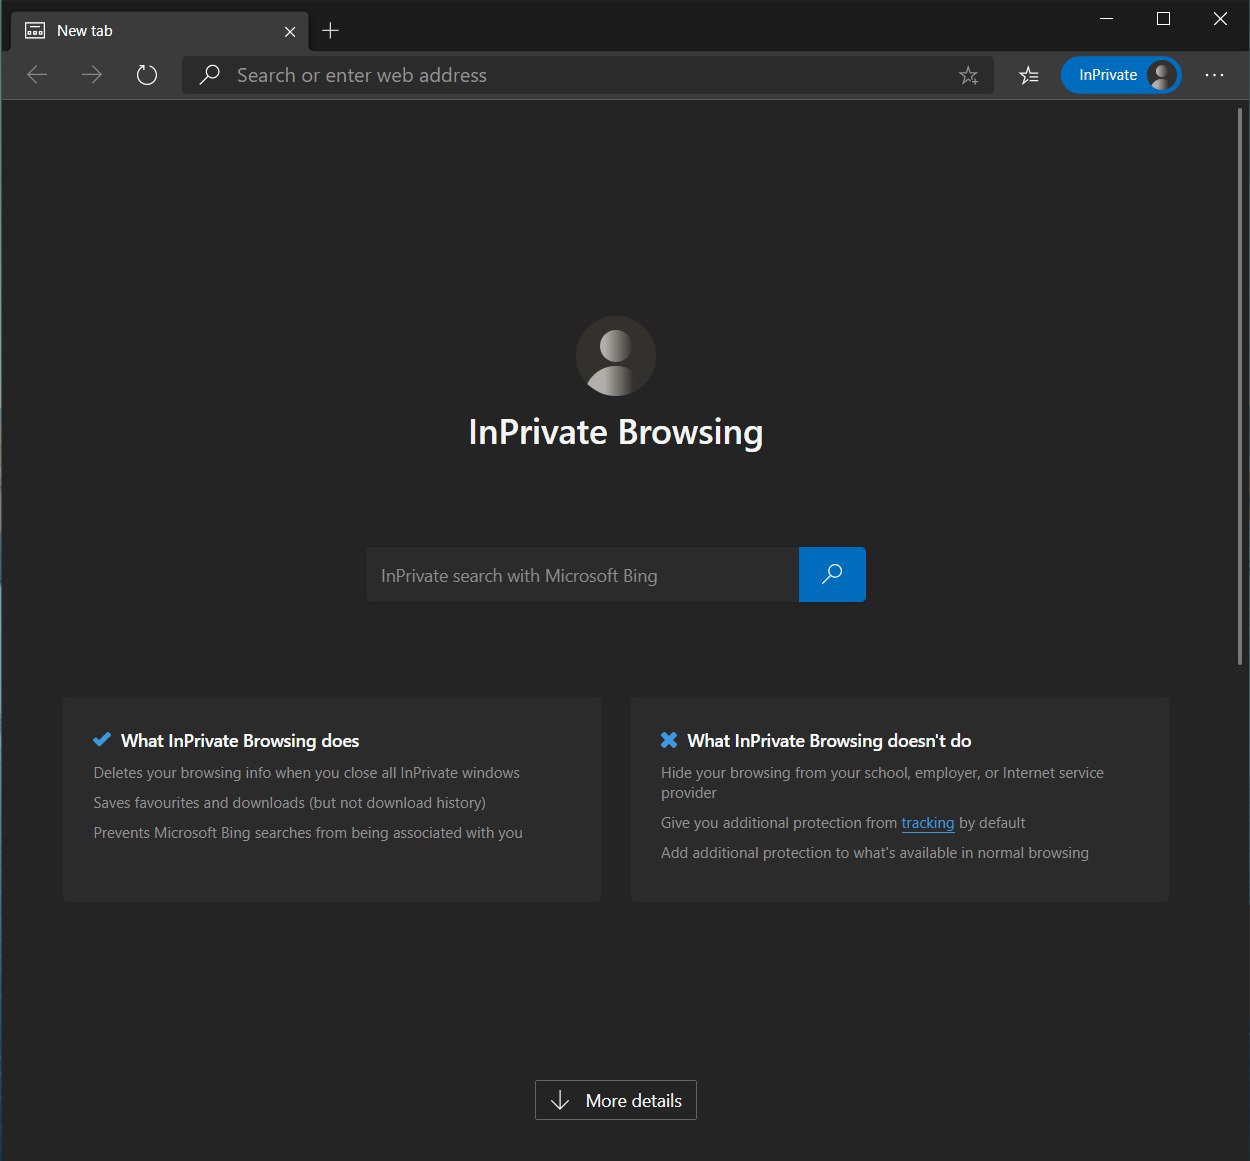1250x1161 pixels.
Task: Click the InPrivate Browsing heading
Action: pyautogui.click(x=616, y=432)
